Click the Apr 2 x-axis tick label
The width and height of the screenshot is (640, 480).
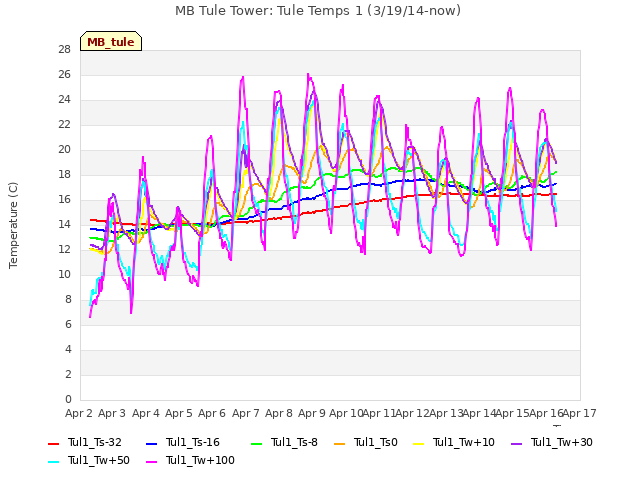79,413
